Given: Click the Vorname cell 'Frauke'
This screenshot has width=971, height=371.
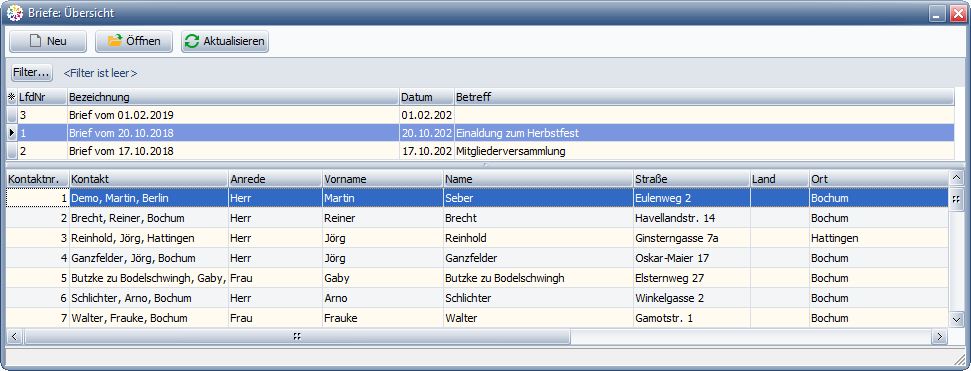Looking at the screenshot, I should (383, 318).
